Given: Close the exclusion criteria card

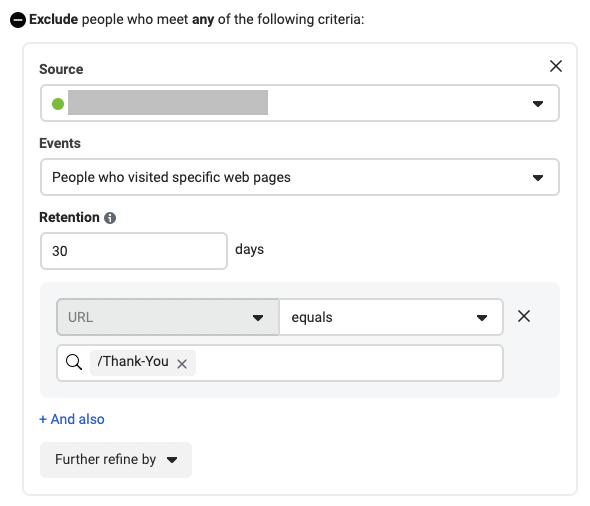Looking at the screenshot, I should click(x=556, y=66).
